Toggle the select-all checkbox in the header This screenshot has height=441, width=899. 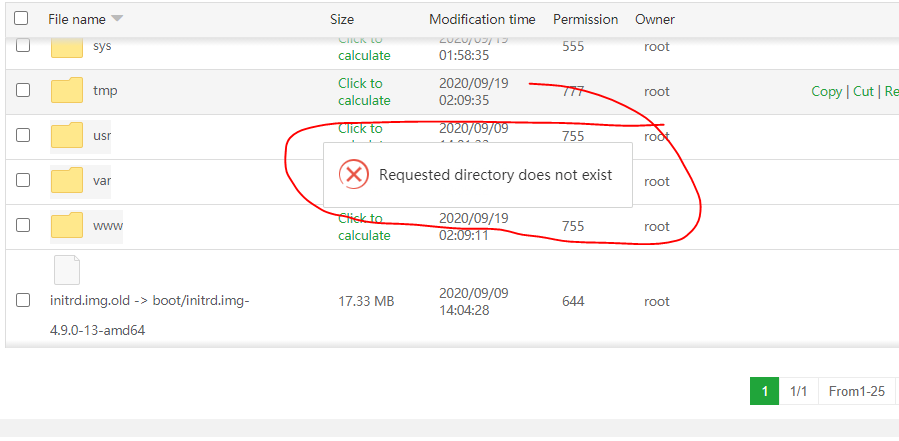pos(21,19)
